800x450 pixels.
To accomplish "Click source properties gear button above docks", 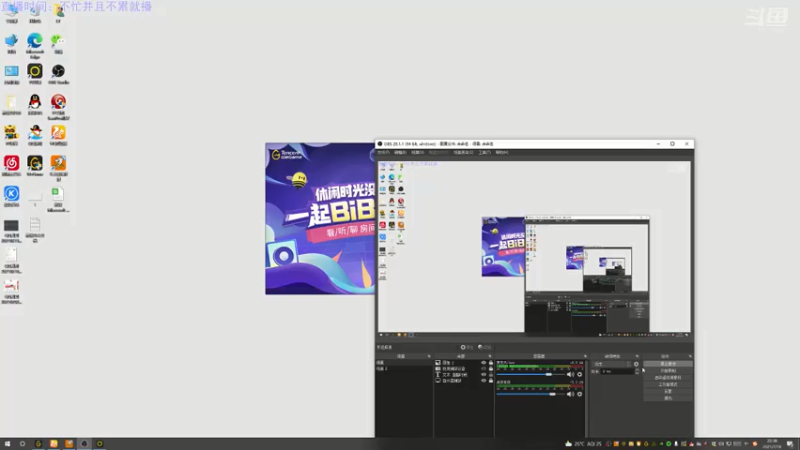I will click(x=467, y=347).
